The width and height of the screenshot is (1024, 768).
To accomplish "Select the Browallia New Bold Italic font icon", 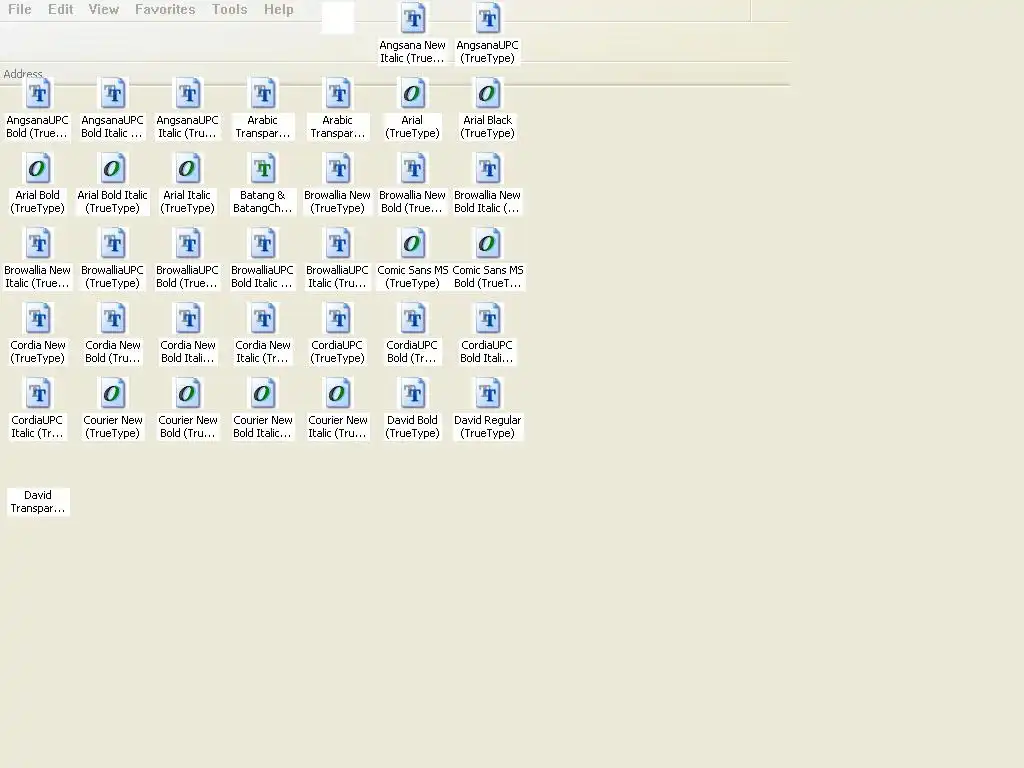I will 488,168.
